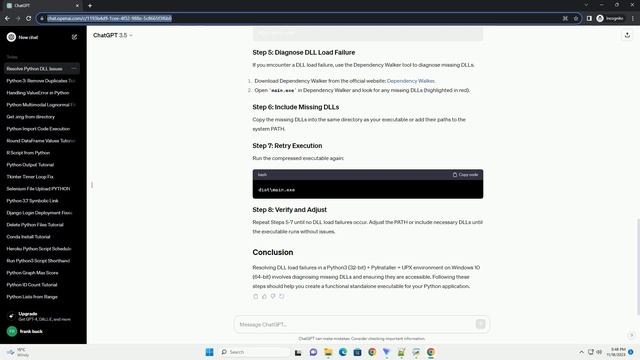Reload the current page
This screenshot has width=640, height=360.
pos(29,18)
